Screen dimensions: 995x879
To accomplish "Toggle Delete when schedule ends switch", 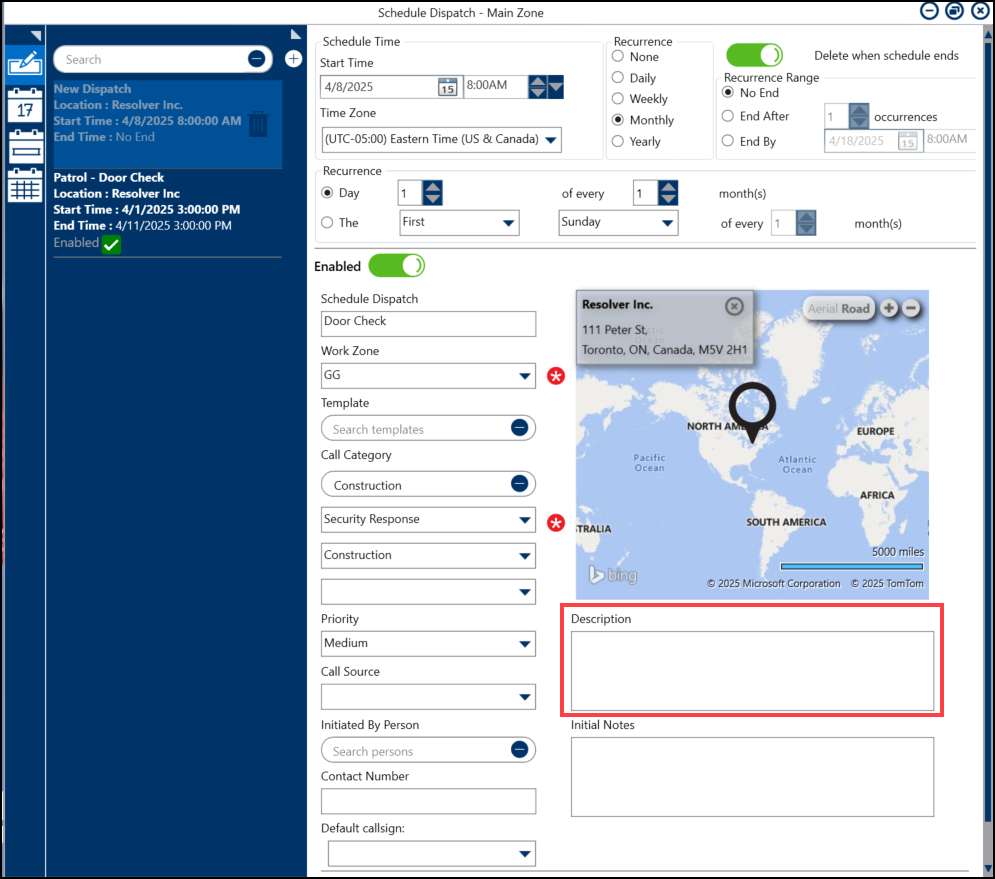I will 754,55.
